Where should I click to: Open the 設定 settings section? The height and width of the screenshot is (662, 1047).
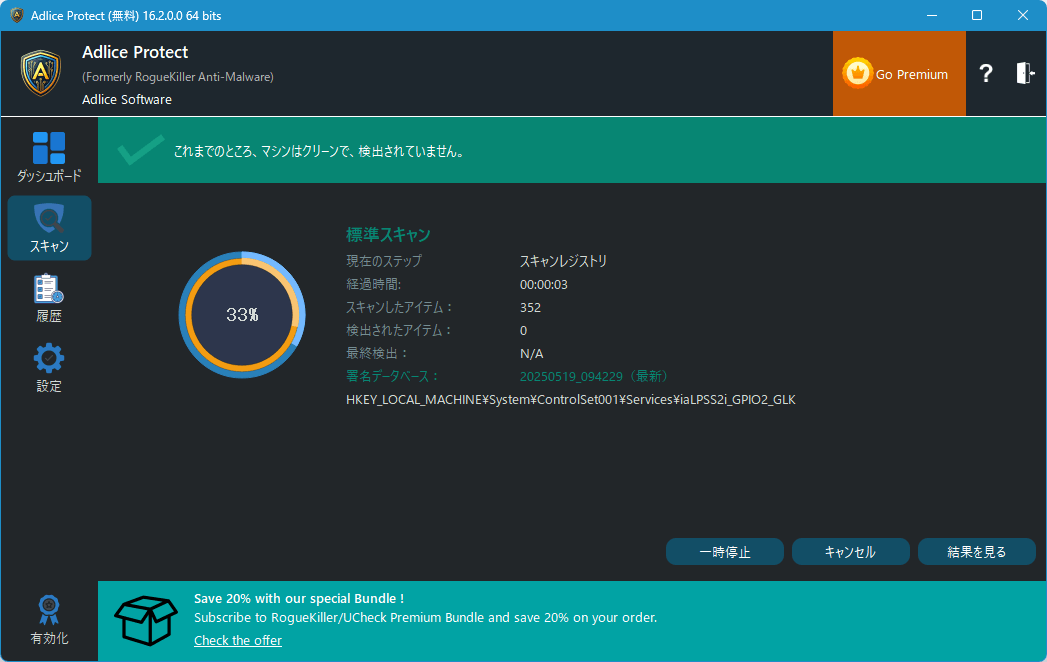[49, 368]
